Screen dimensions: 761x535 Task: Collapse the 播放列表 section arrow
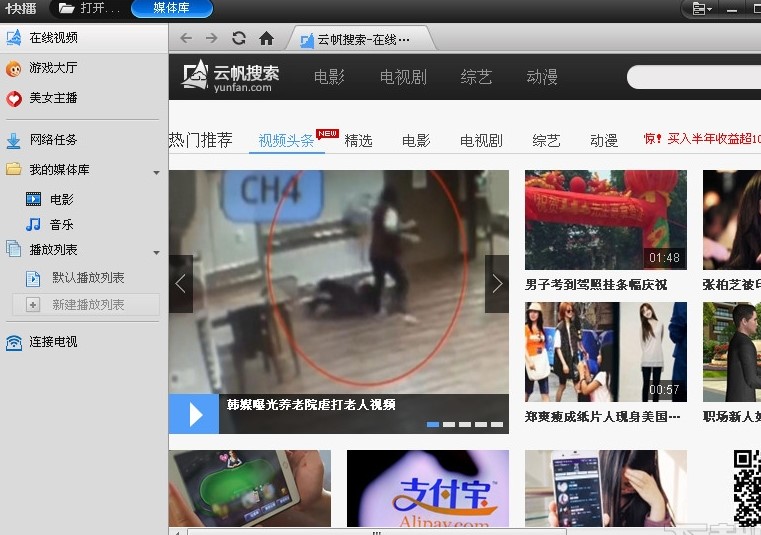pyautogui.click(x=156, y=252)
